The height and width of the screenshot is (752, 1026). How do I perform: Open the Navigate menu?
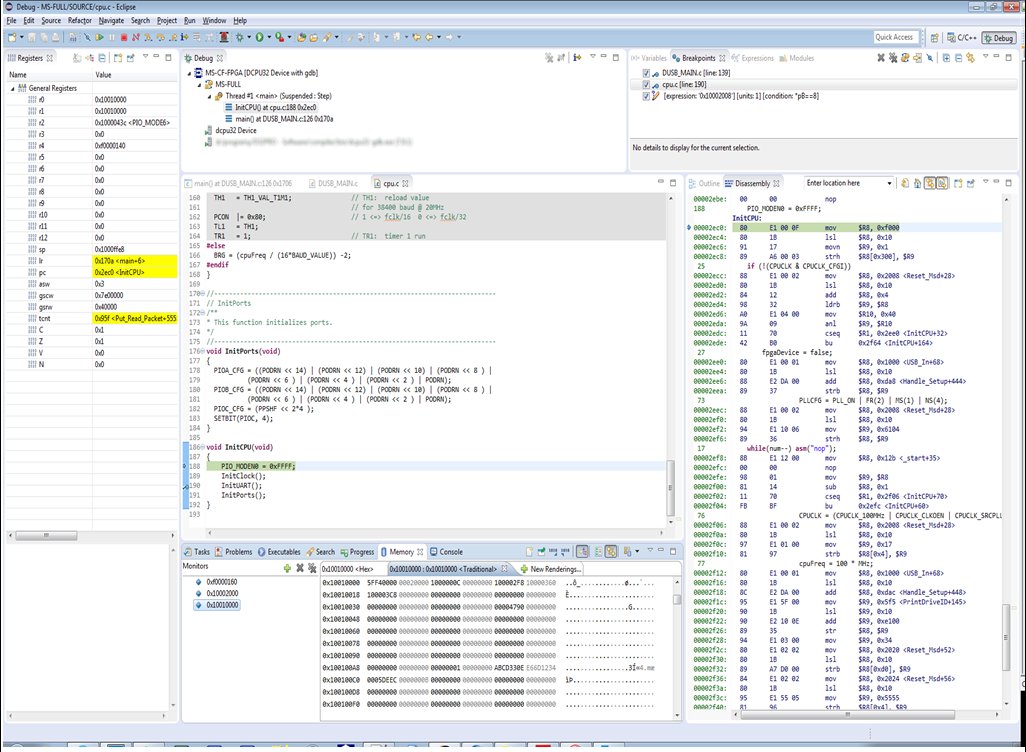coord(111,21)
